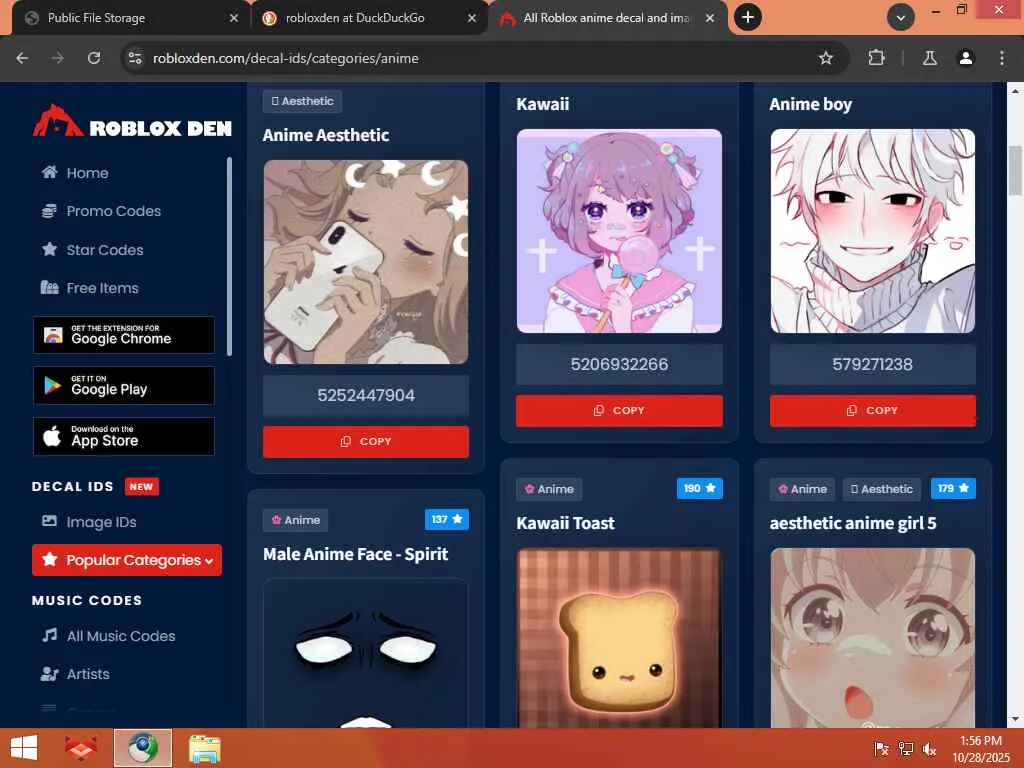Image resolution: width=1024 pixels, height=768 pixels.
Task: Expand the Popular Categories dropdown
Action: [127, 560]
